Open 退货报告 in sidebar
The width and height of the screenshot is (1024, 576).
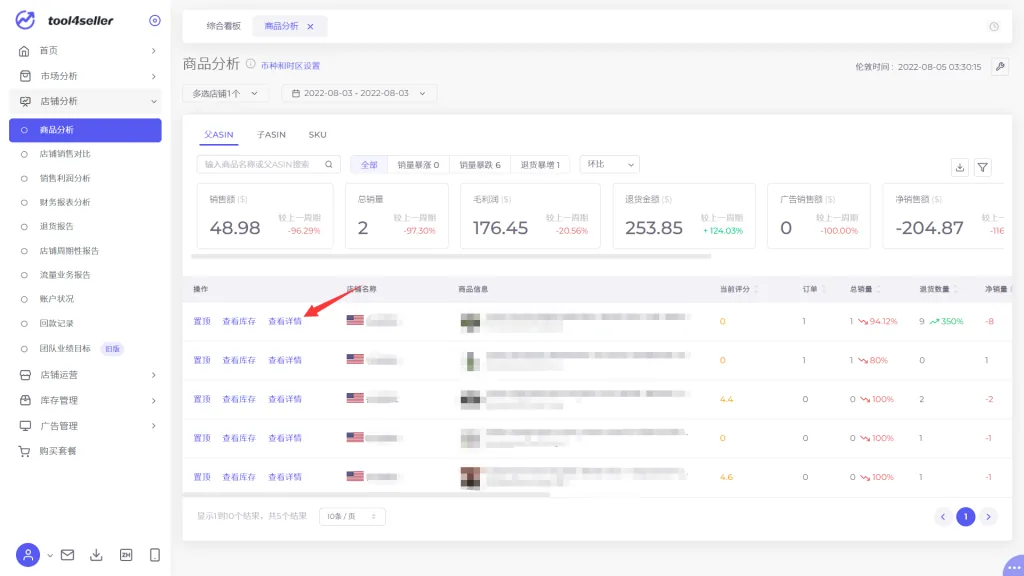pyautogui.click(x=56, y=227)
